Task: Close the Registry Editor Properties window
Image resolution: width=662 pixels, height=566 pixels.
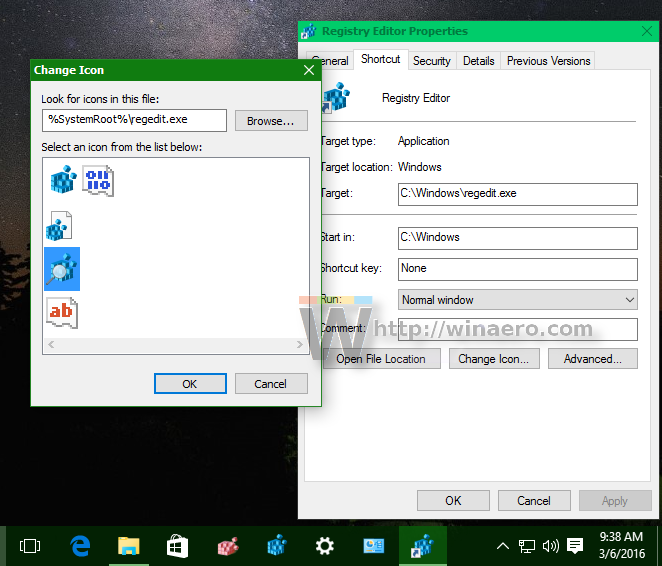Action: pyautogui.click(x=647, y=31)
